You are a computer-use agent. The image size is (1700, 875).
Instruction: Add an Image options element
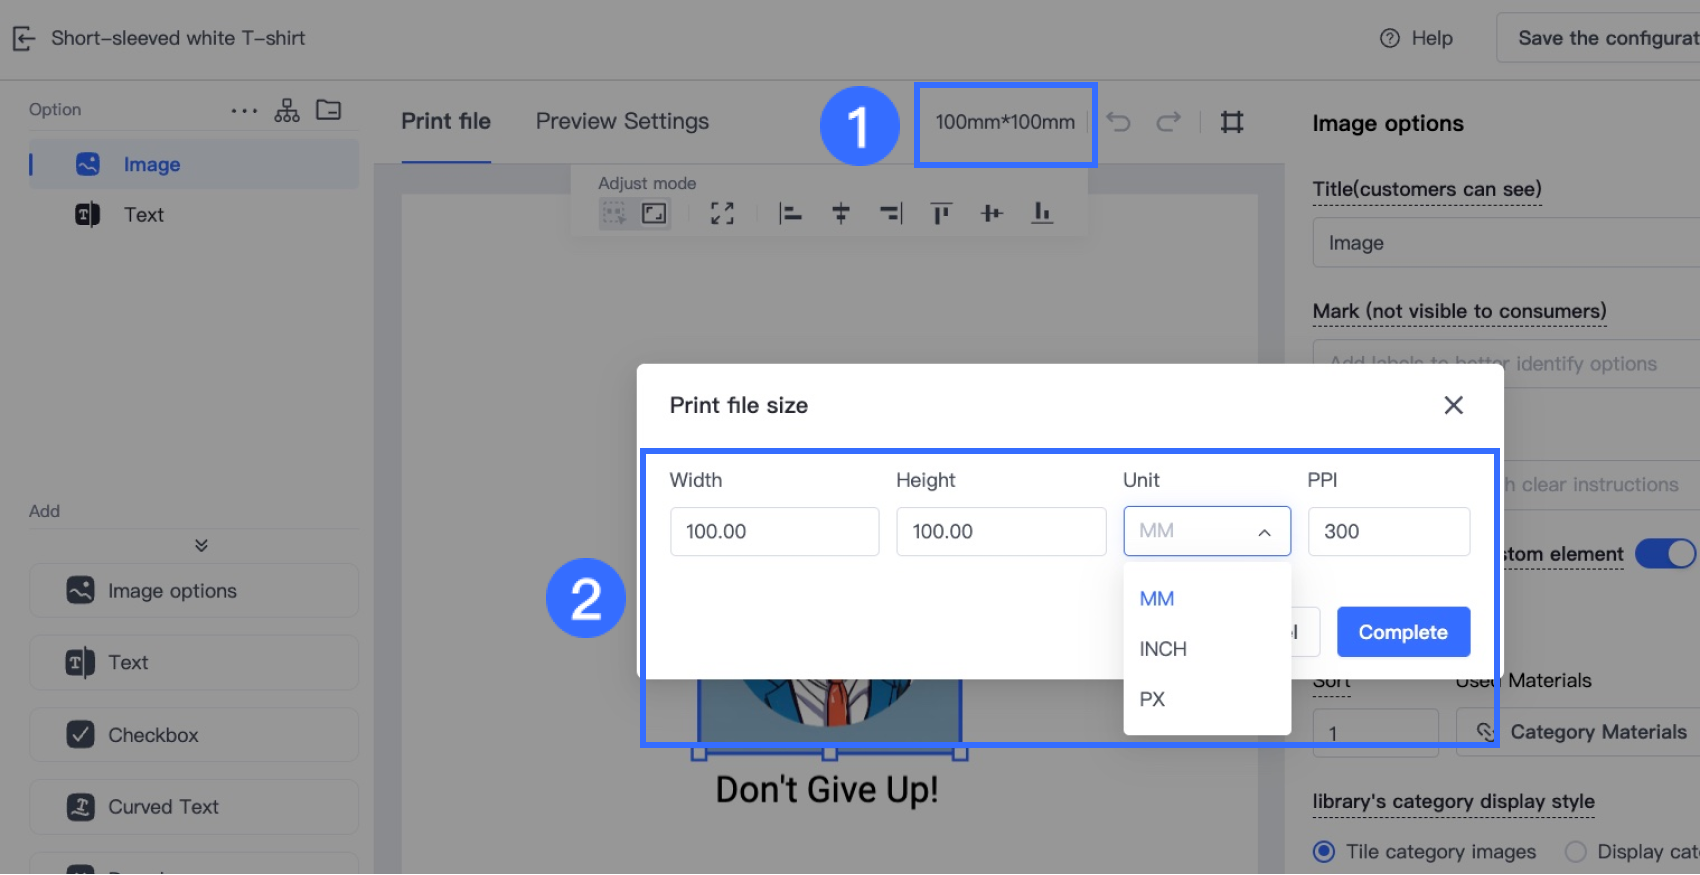pos(194,591)
